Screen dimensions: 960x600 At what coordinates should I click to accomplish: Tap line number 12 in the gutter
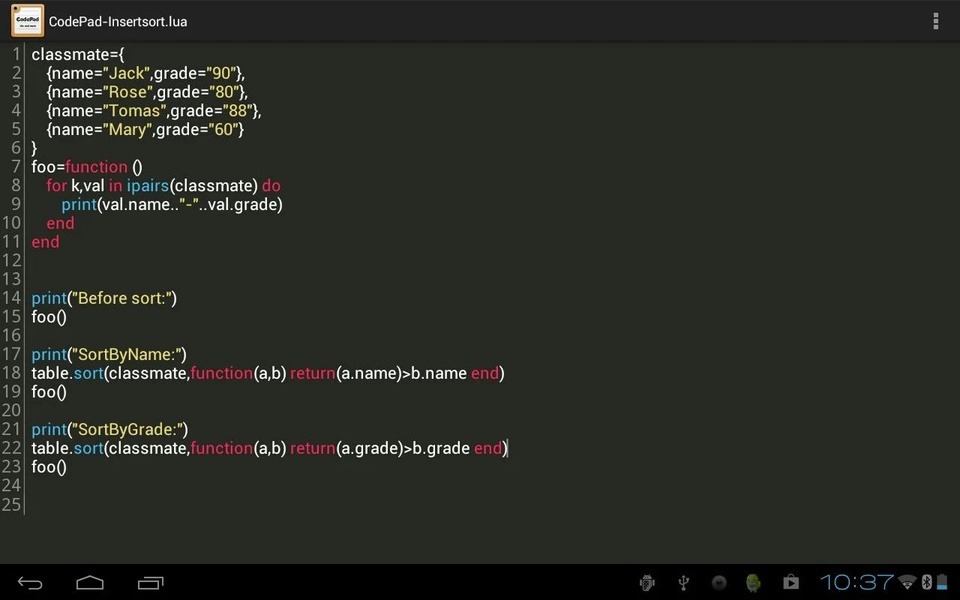pyautogui.click(x=12, y=261)
